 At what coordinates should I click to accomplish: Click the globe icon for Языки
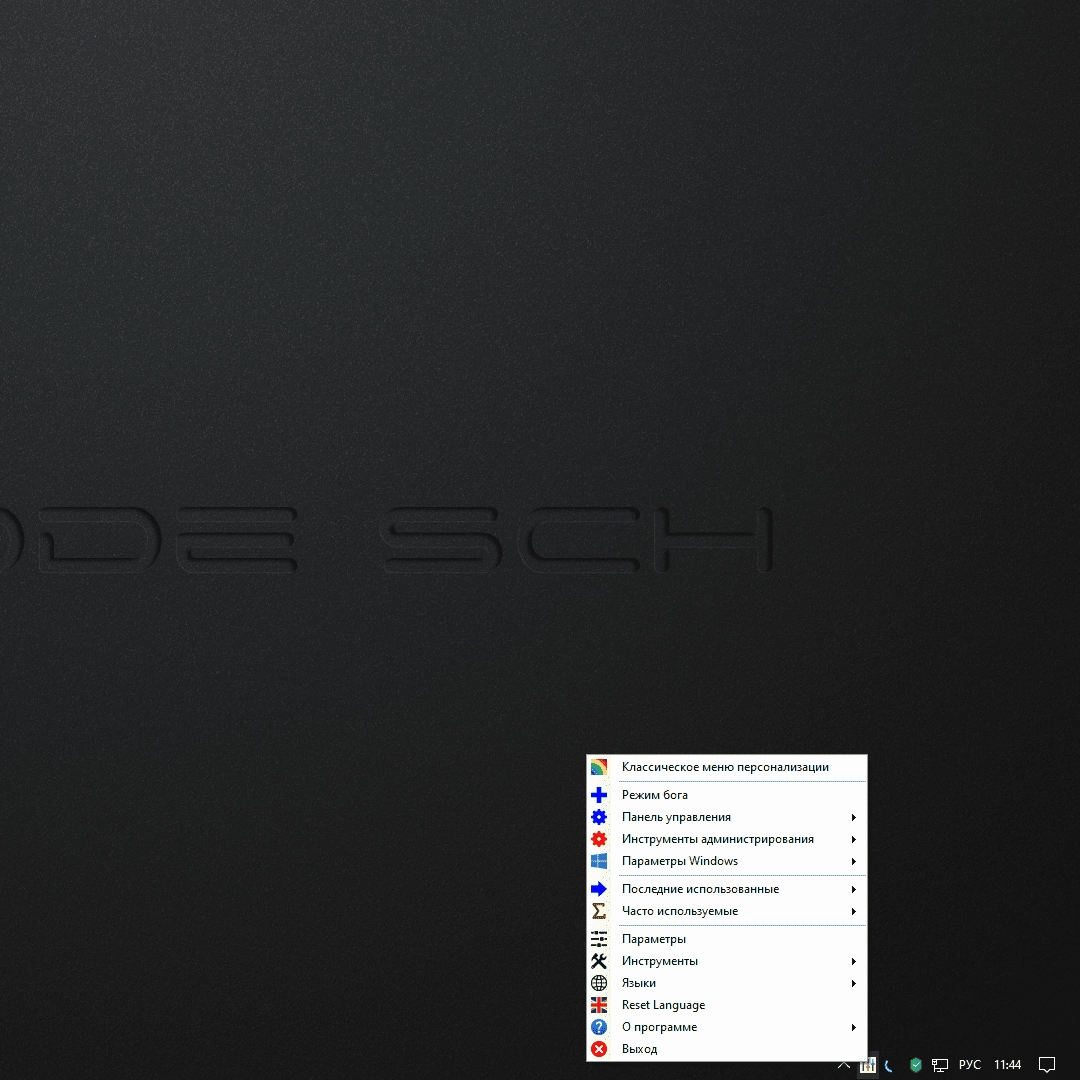(599, 983)
